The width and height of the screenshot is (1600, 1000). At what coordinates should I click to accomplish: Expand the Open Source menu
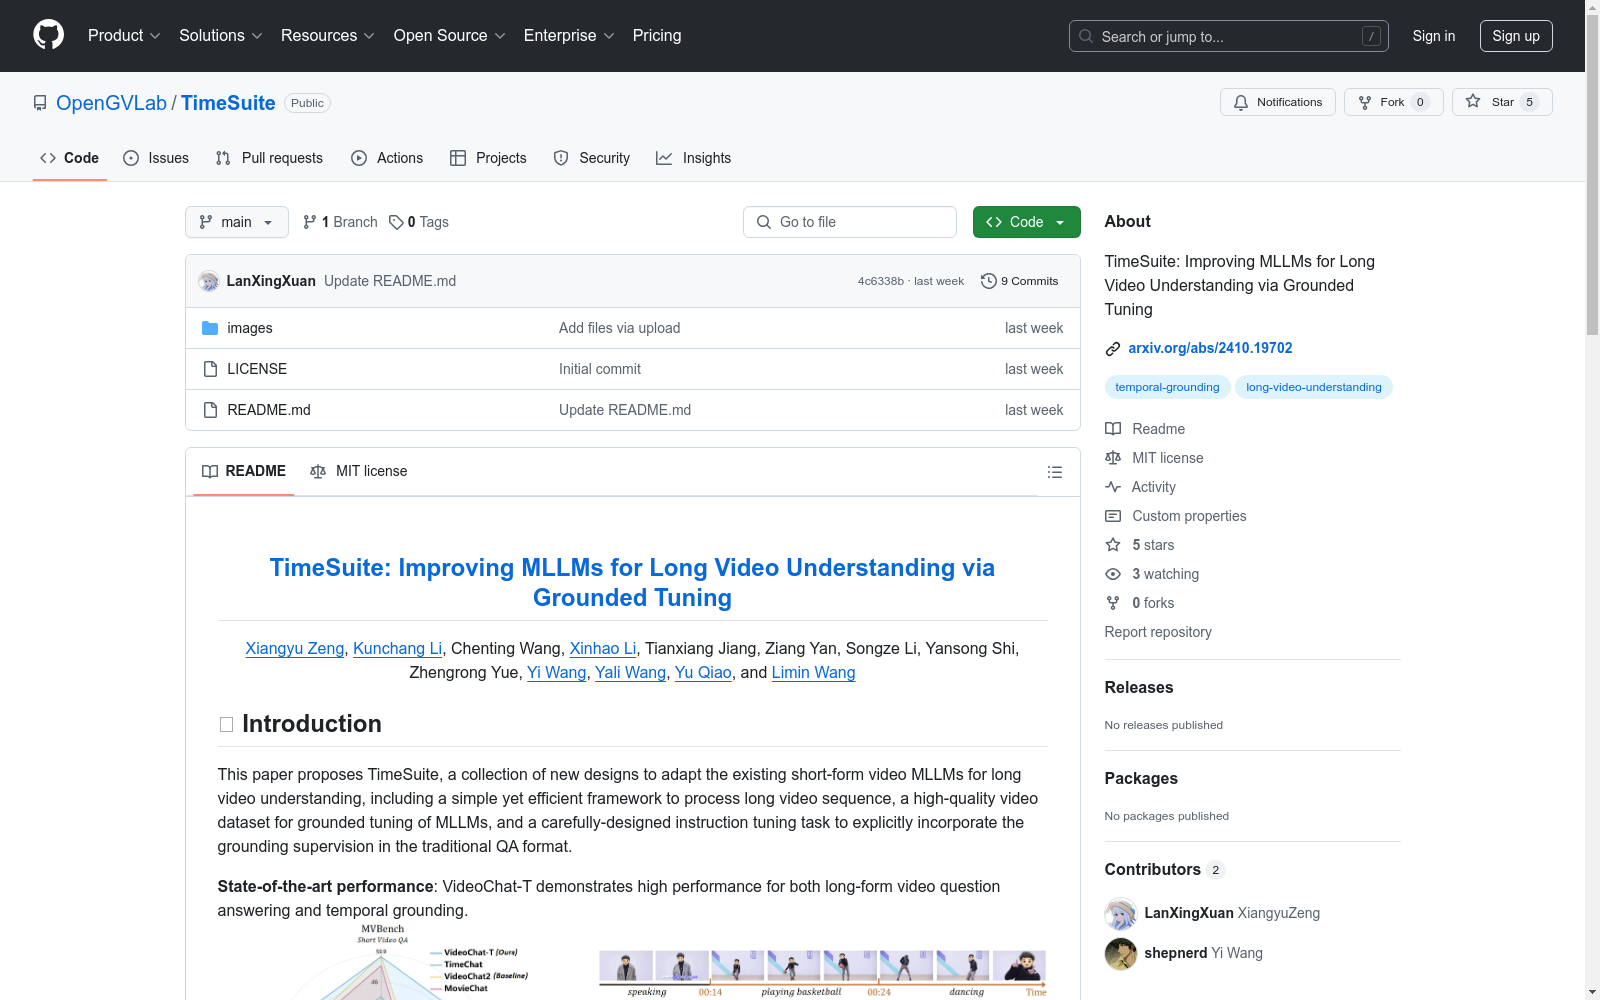[x=450, y=35]
